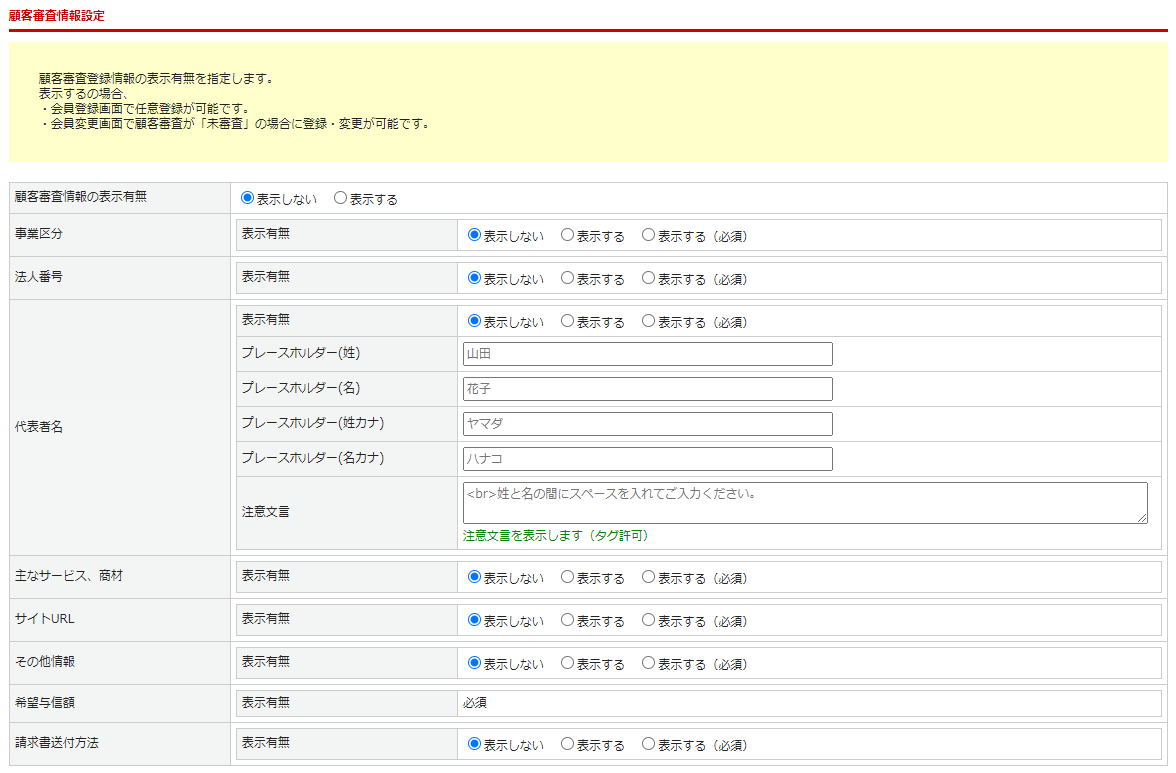Choose 表示する for 法人番号
Image resolution: width=1176 pixels, height=773 pixels.
[x=567, y=278]
